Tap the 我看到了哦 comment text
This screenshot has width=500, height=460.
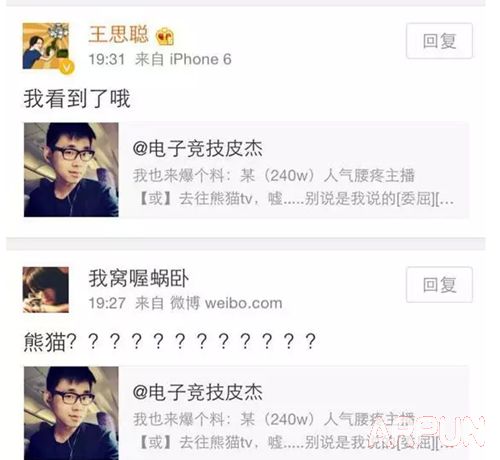77,99
